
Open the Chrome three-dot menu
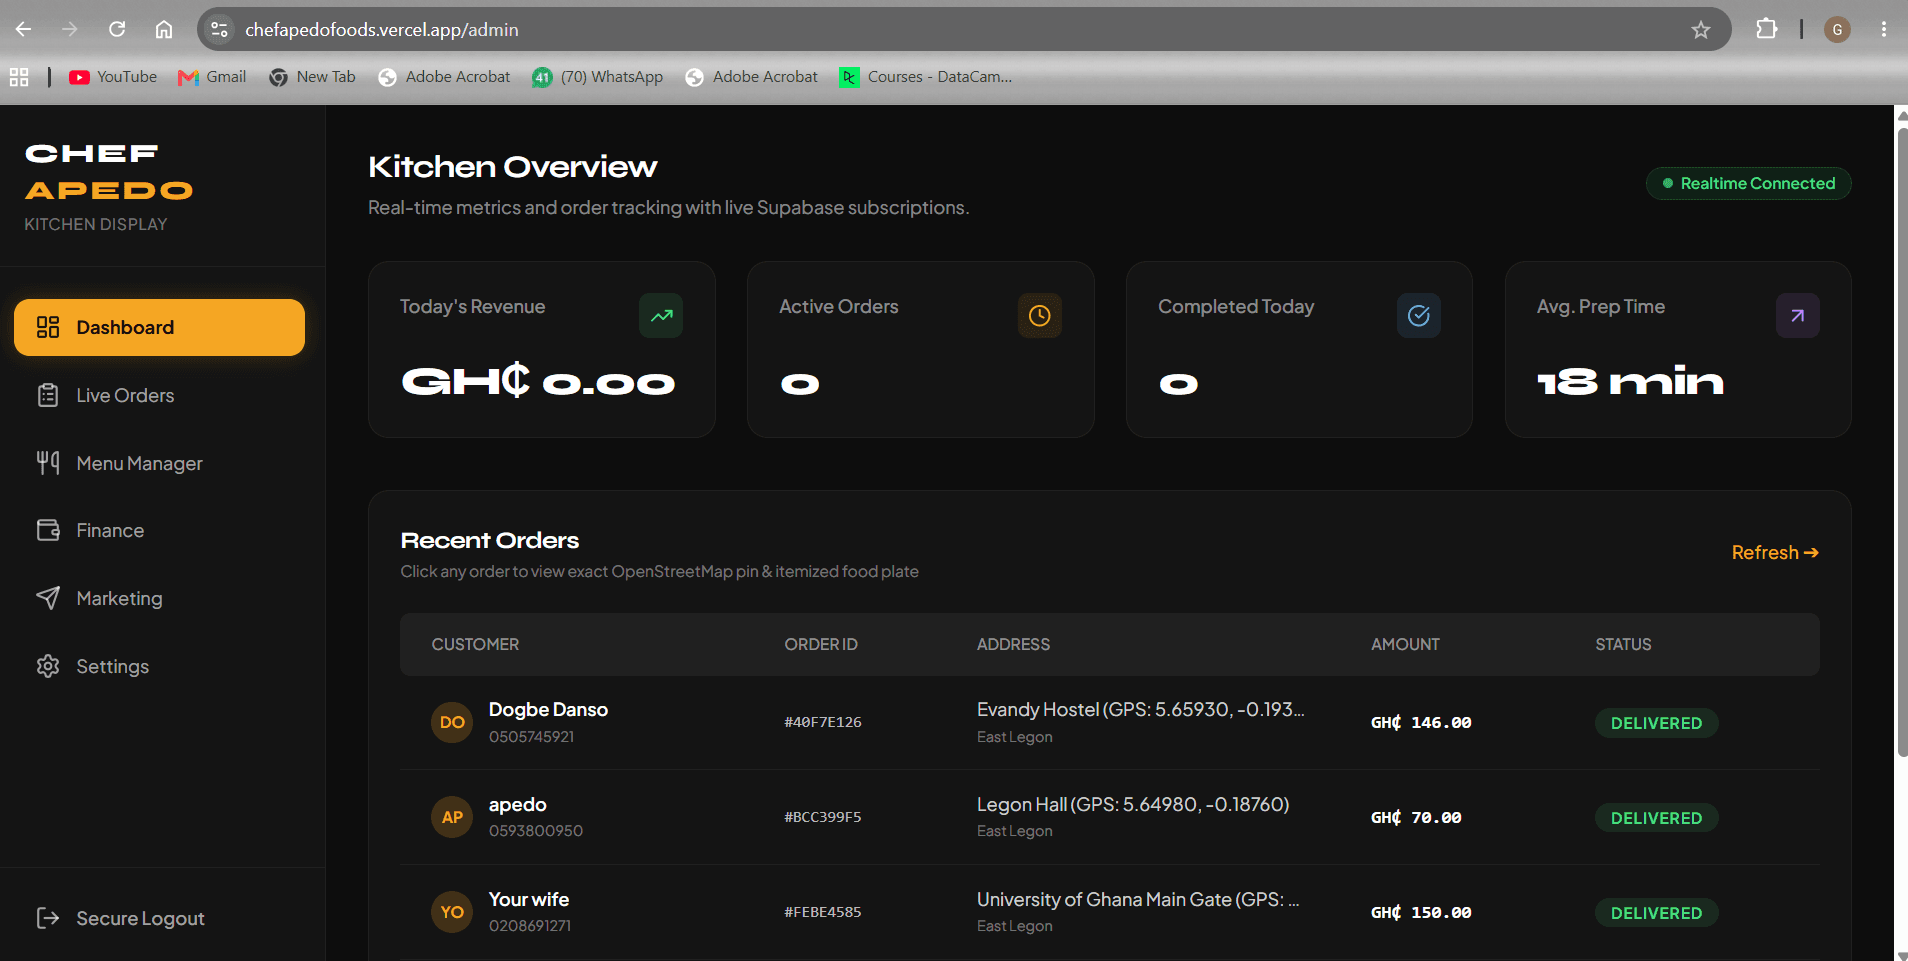click(1883, 29)
